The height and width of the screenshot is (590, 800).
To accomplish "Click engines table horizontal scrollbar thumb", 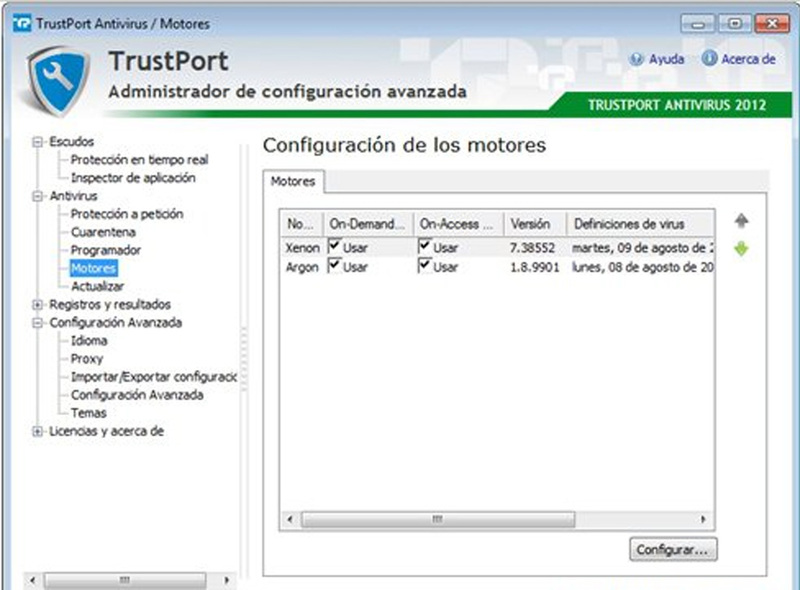I will (438, 520).
